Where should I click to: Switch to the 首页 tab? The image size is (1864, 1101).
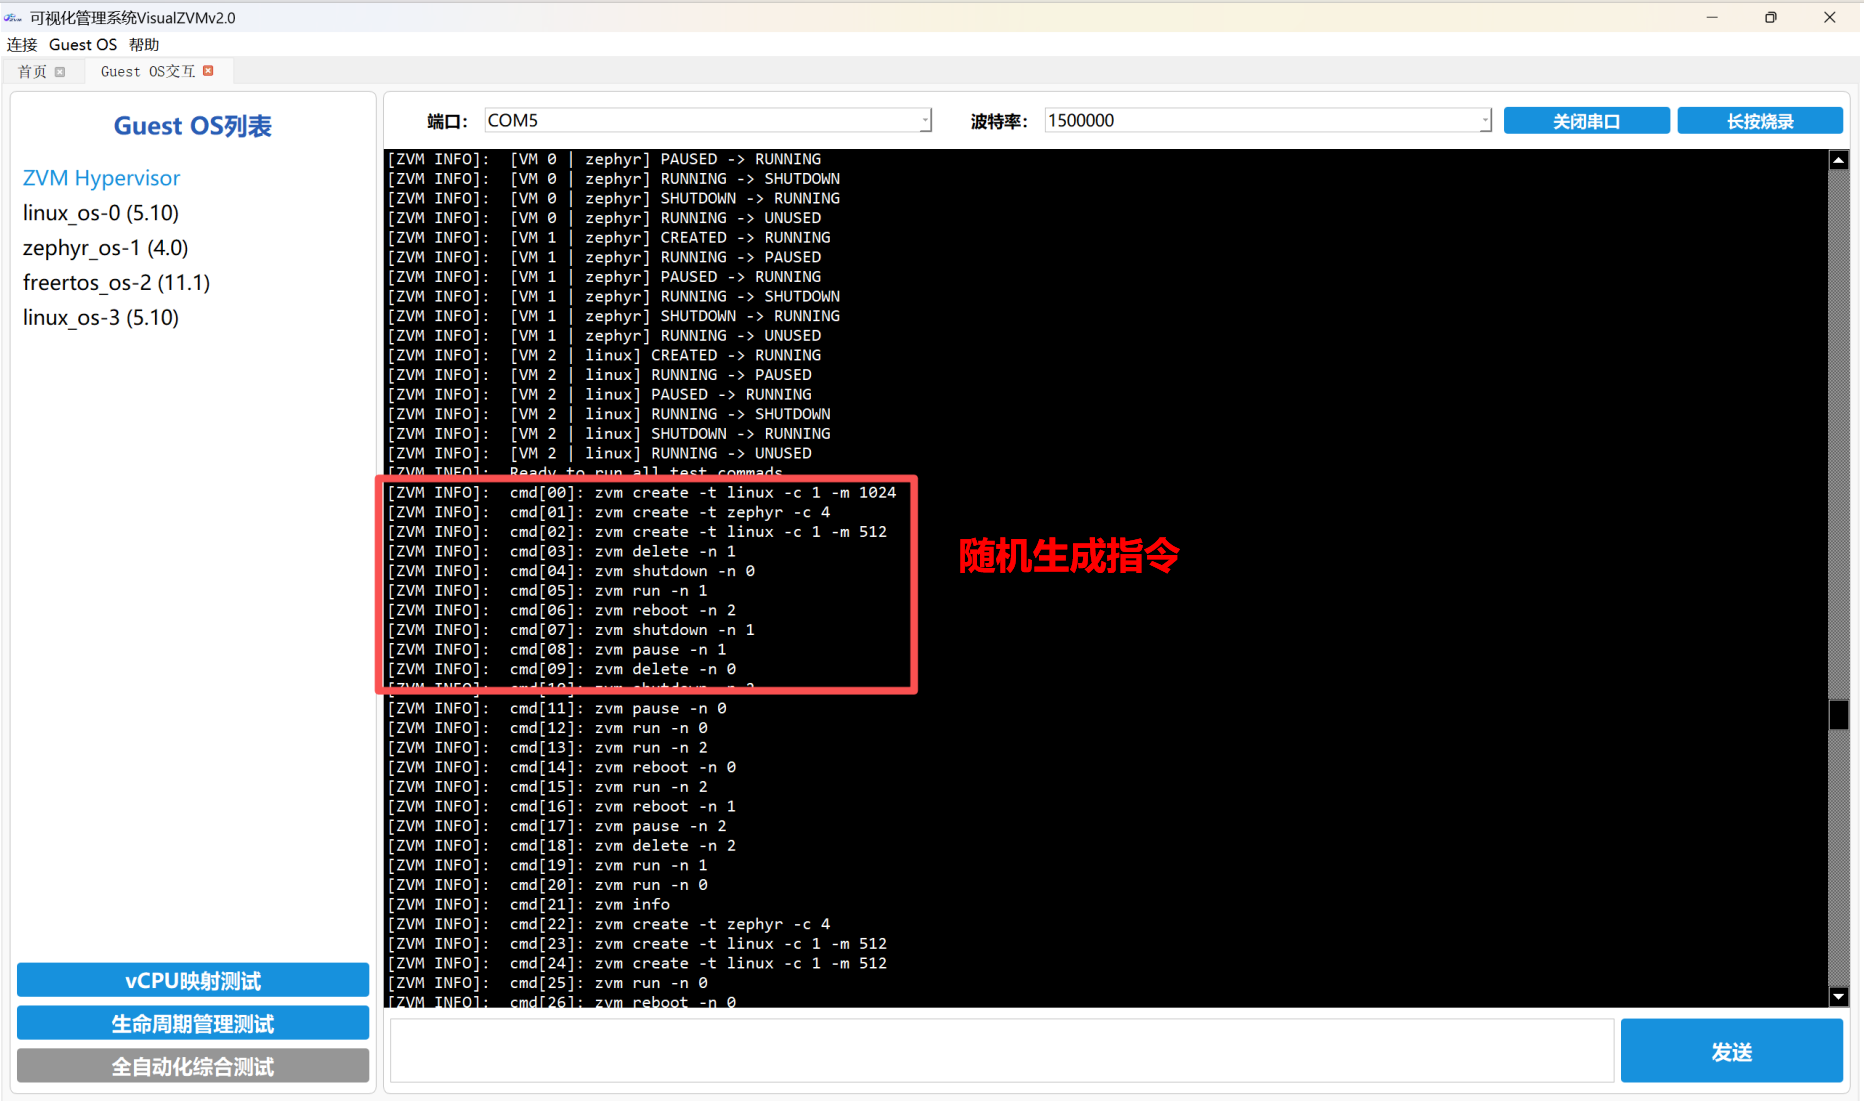32,72
